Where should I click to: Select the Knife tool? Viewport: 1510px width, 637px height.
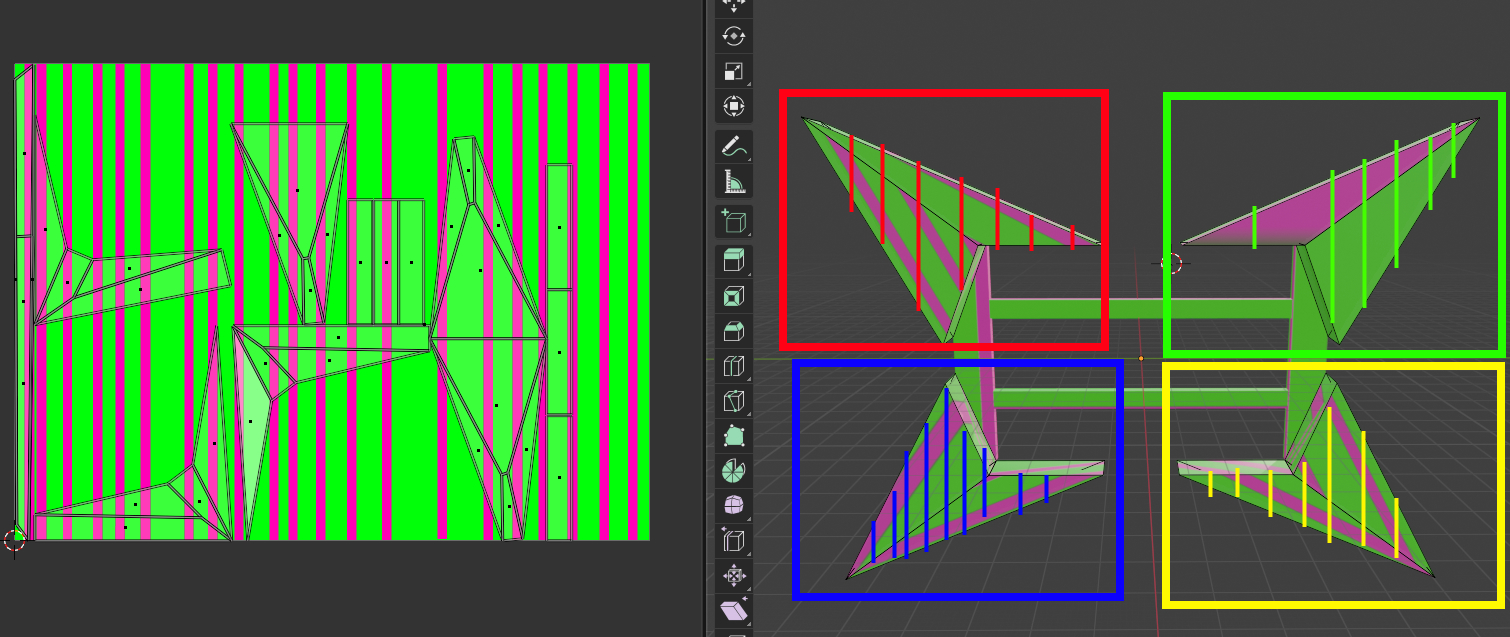(x=733, y=402)
